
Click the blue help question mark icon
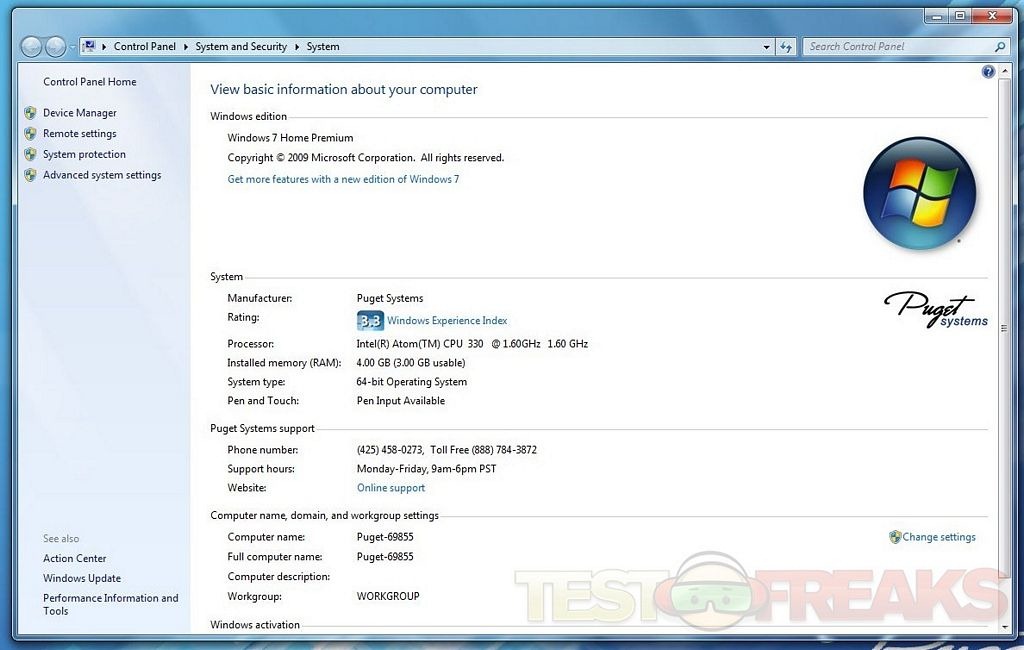click(988, 72)
